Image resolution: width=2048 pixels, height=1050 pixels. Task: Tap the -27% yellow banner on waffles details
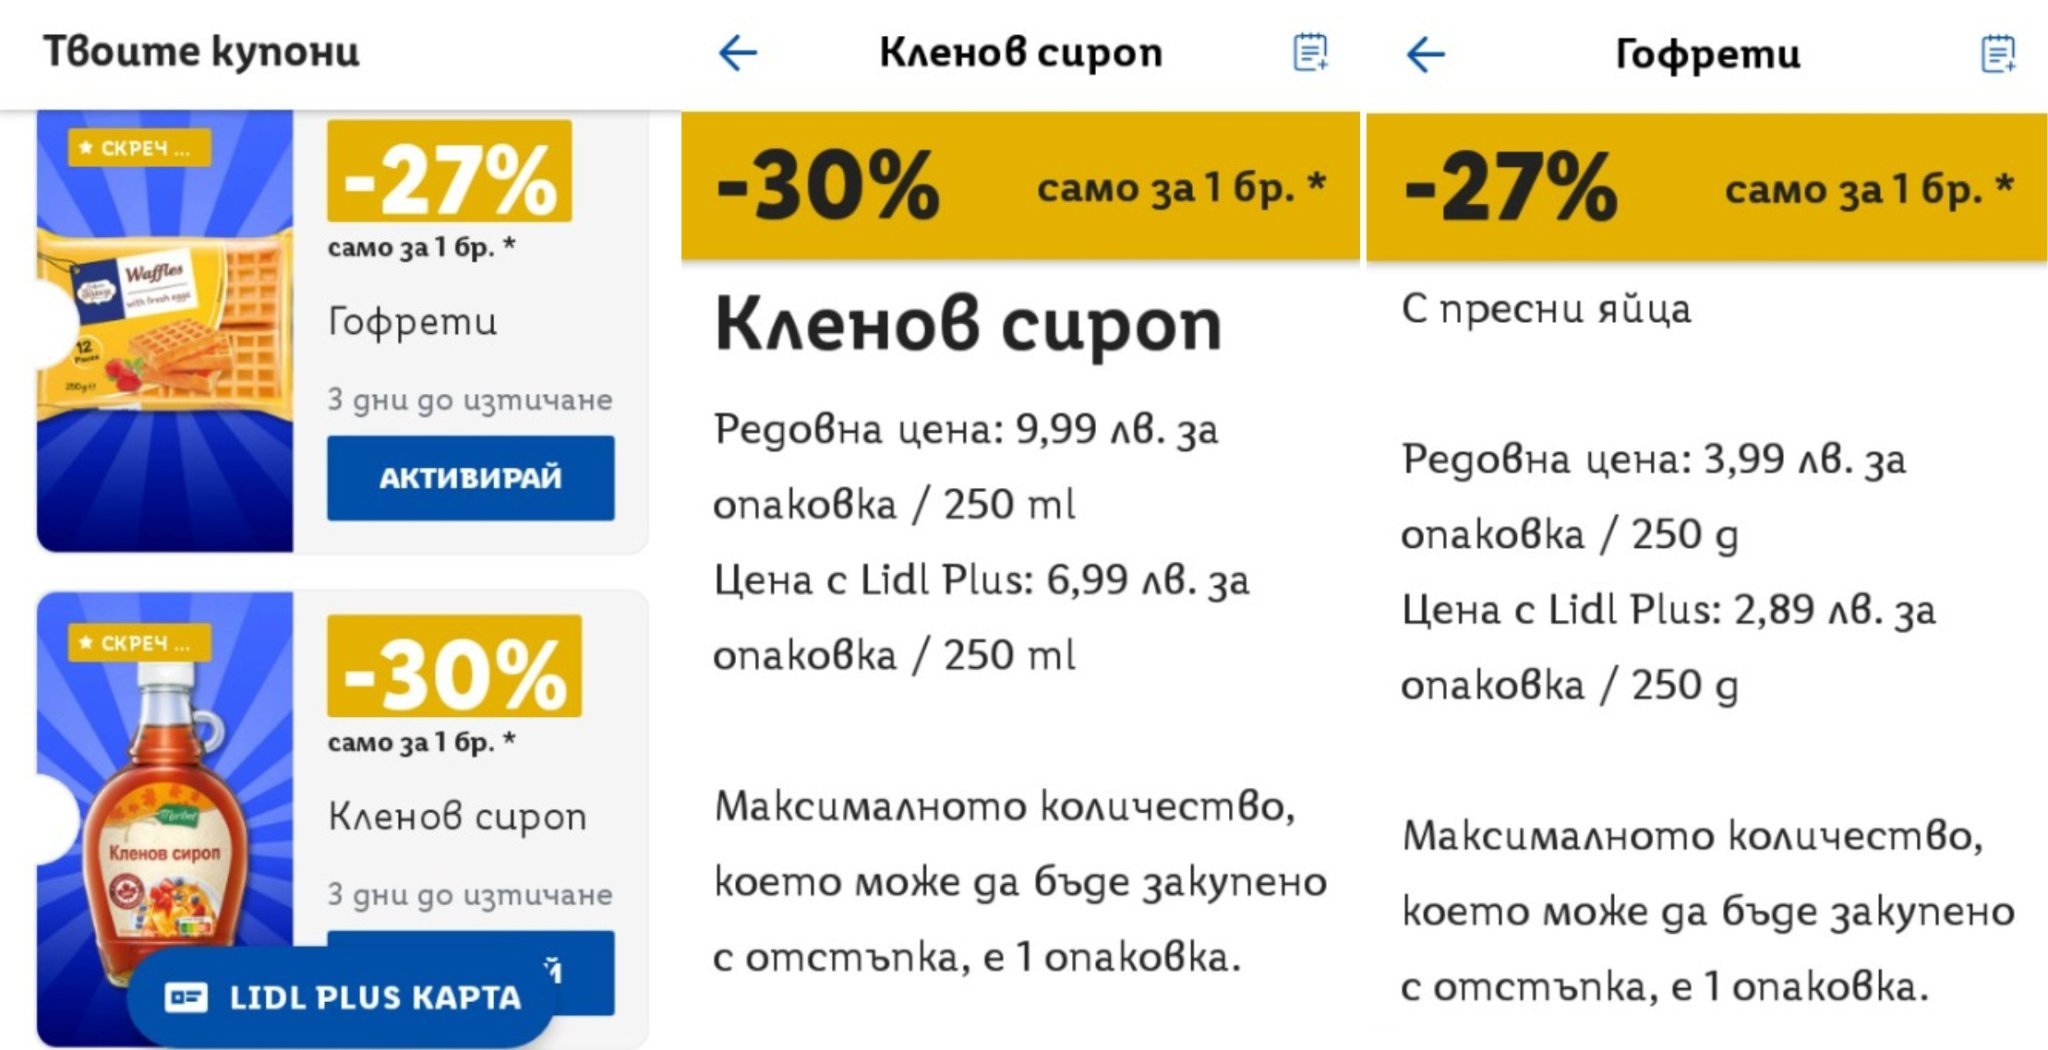coord(1706,188)
